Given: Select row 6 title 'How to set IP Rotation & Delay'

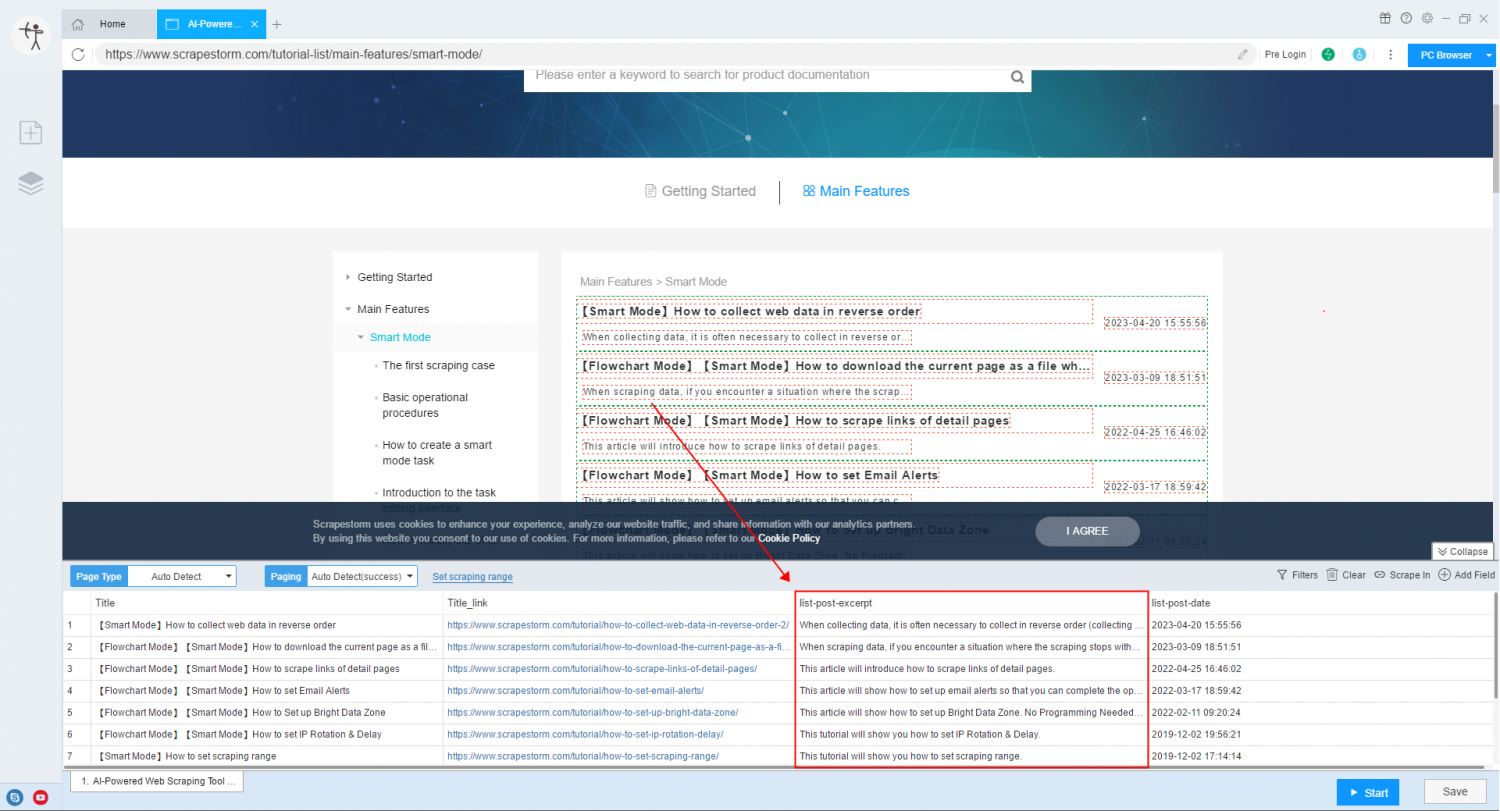Looking at the screenshot, I should [x=267, y=735].
